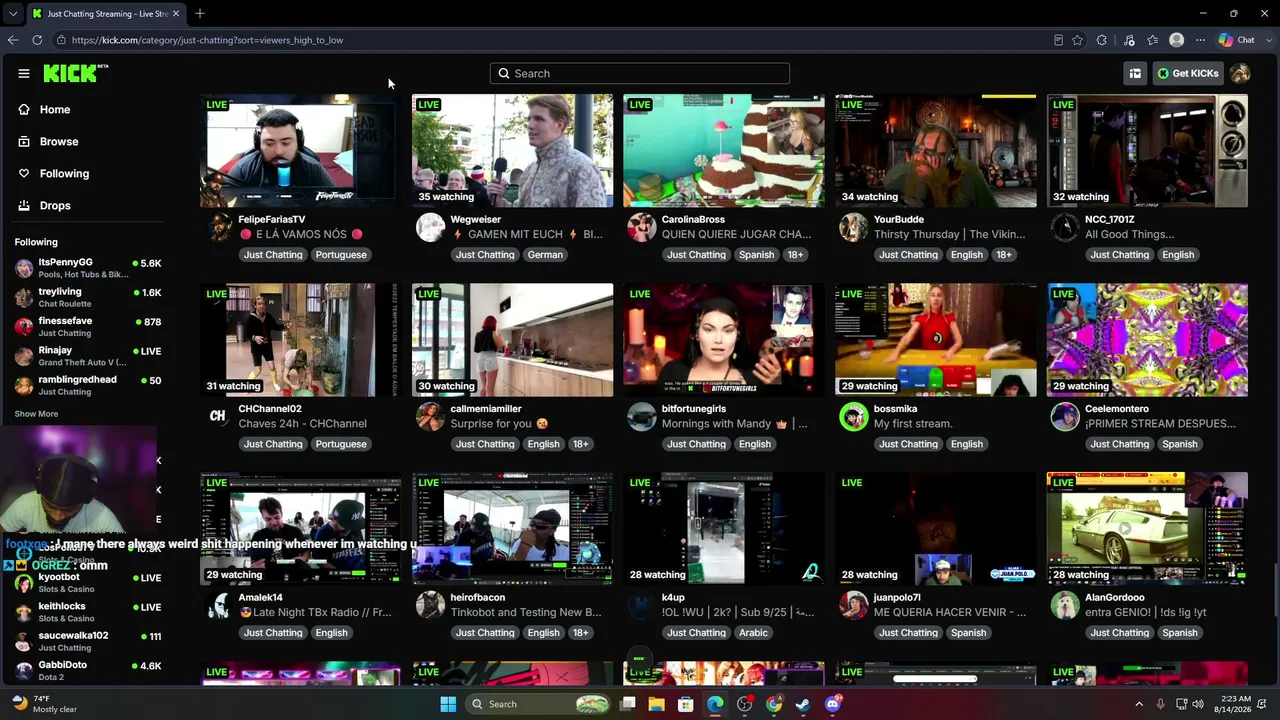Click the German tag under Wegweiser

click(545, 255)
